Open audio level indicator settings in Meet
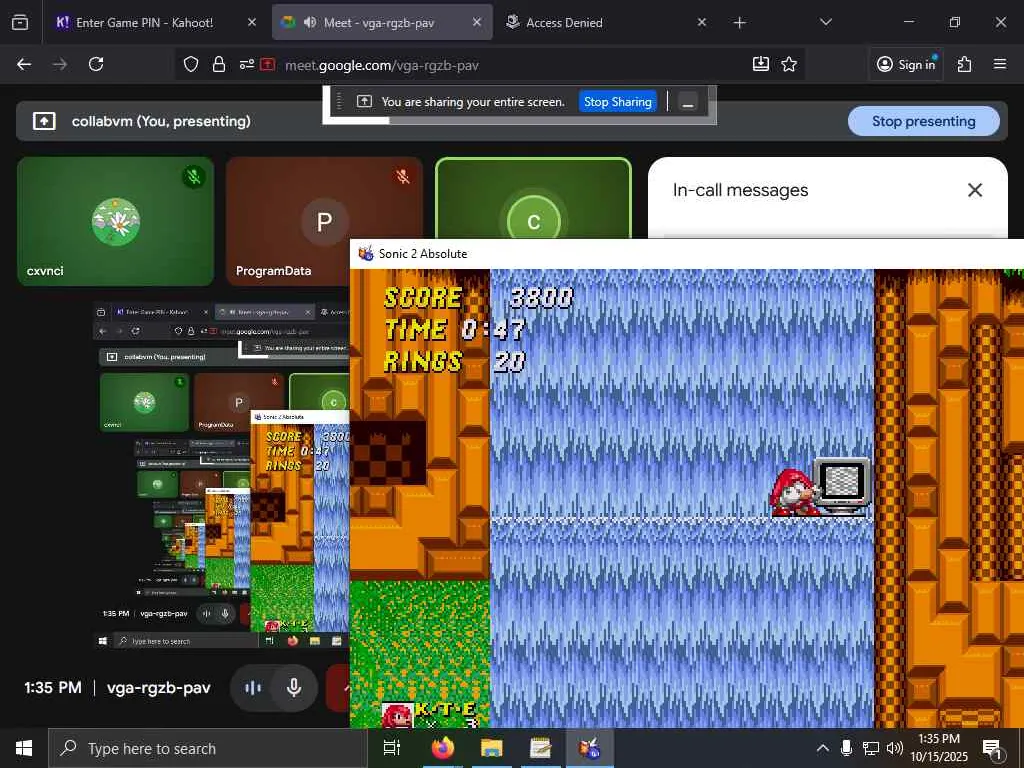1024x768 pixels. tap(252, 688)
